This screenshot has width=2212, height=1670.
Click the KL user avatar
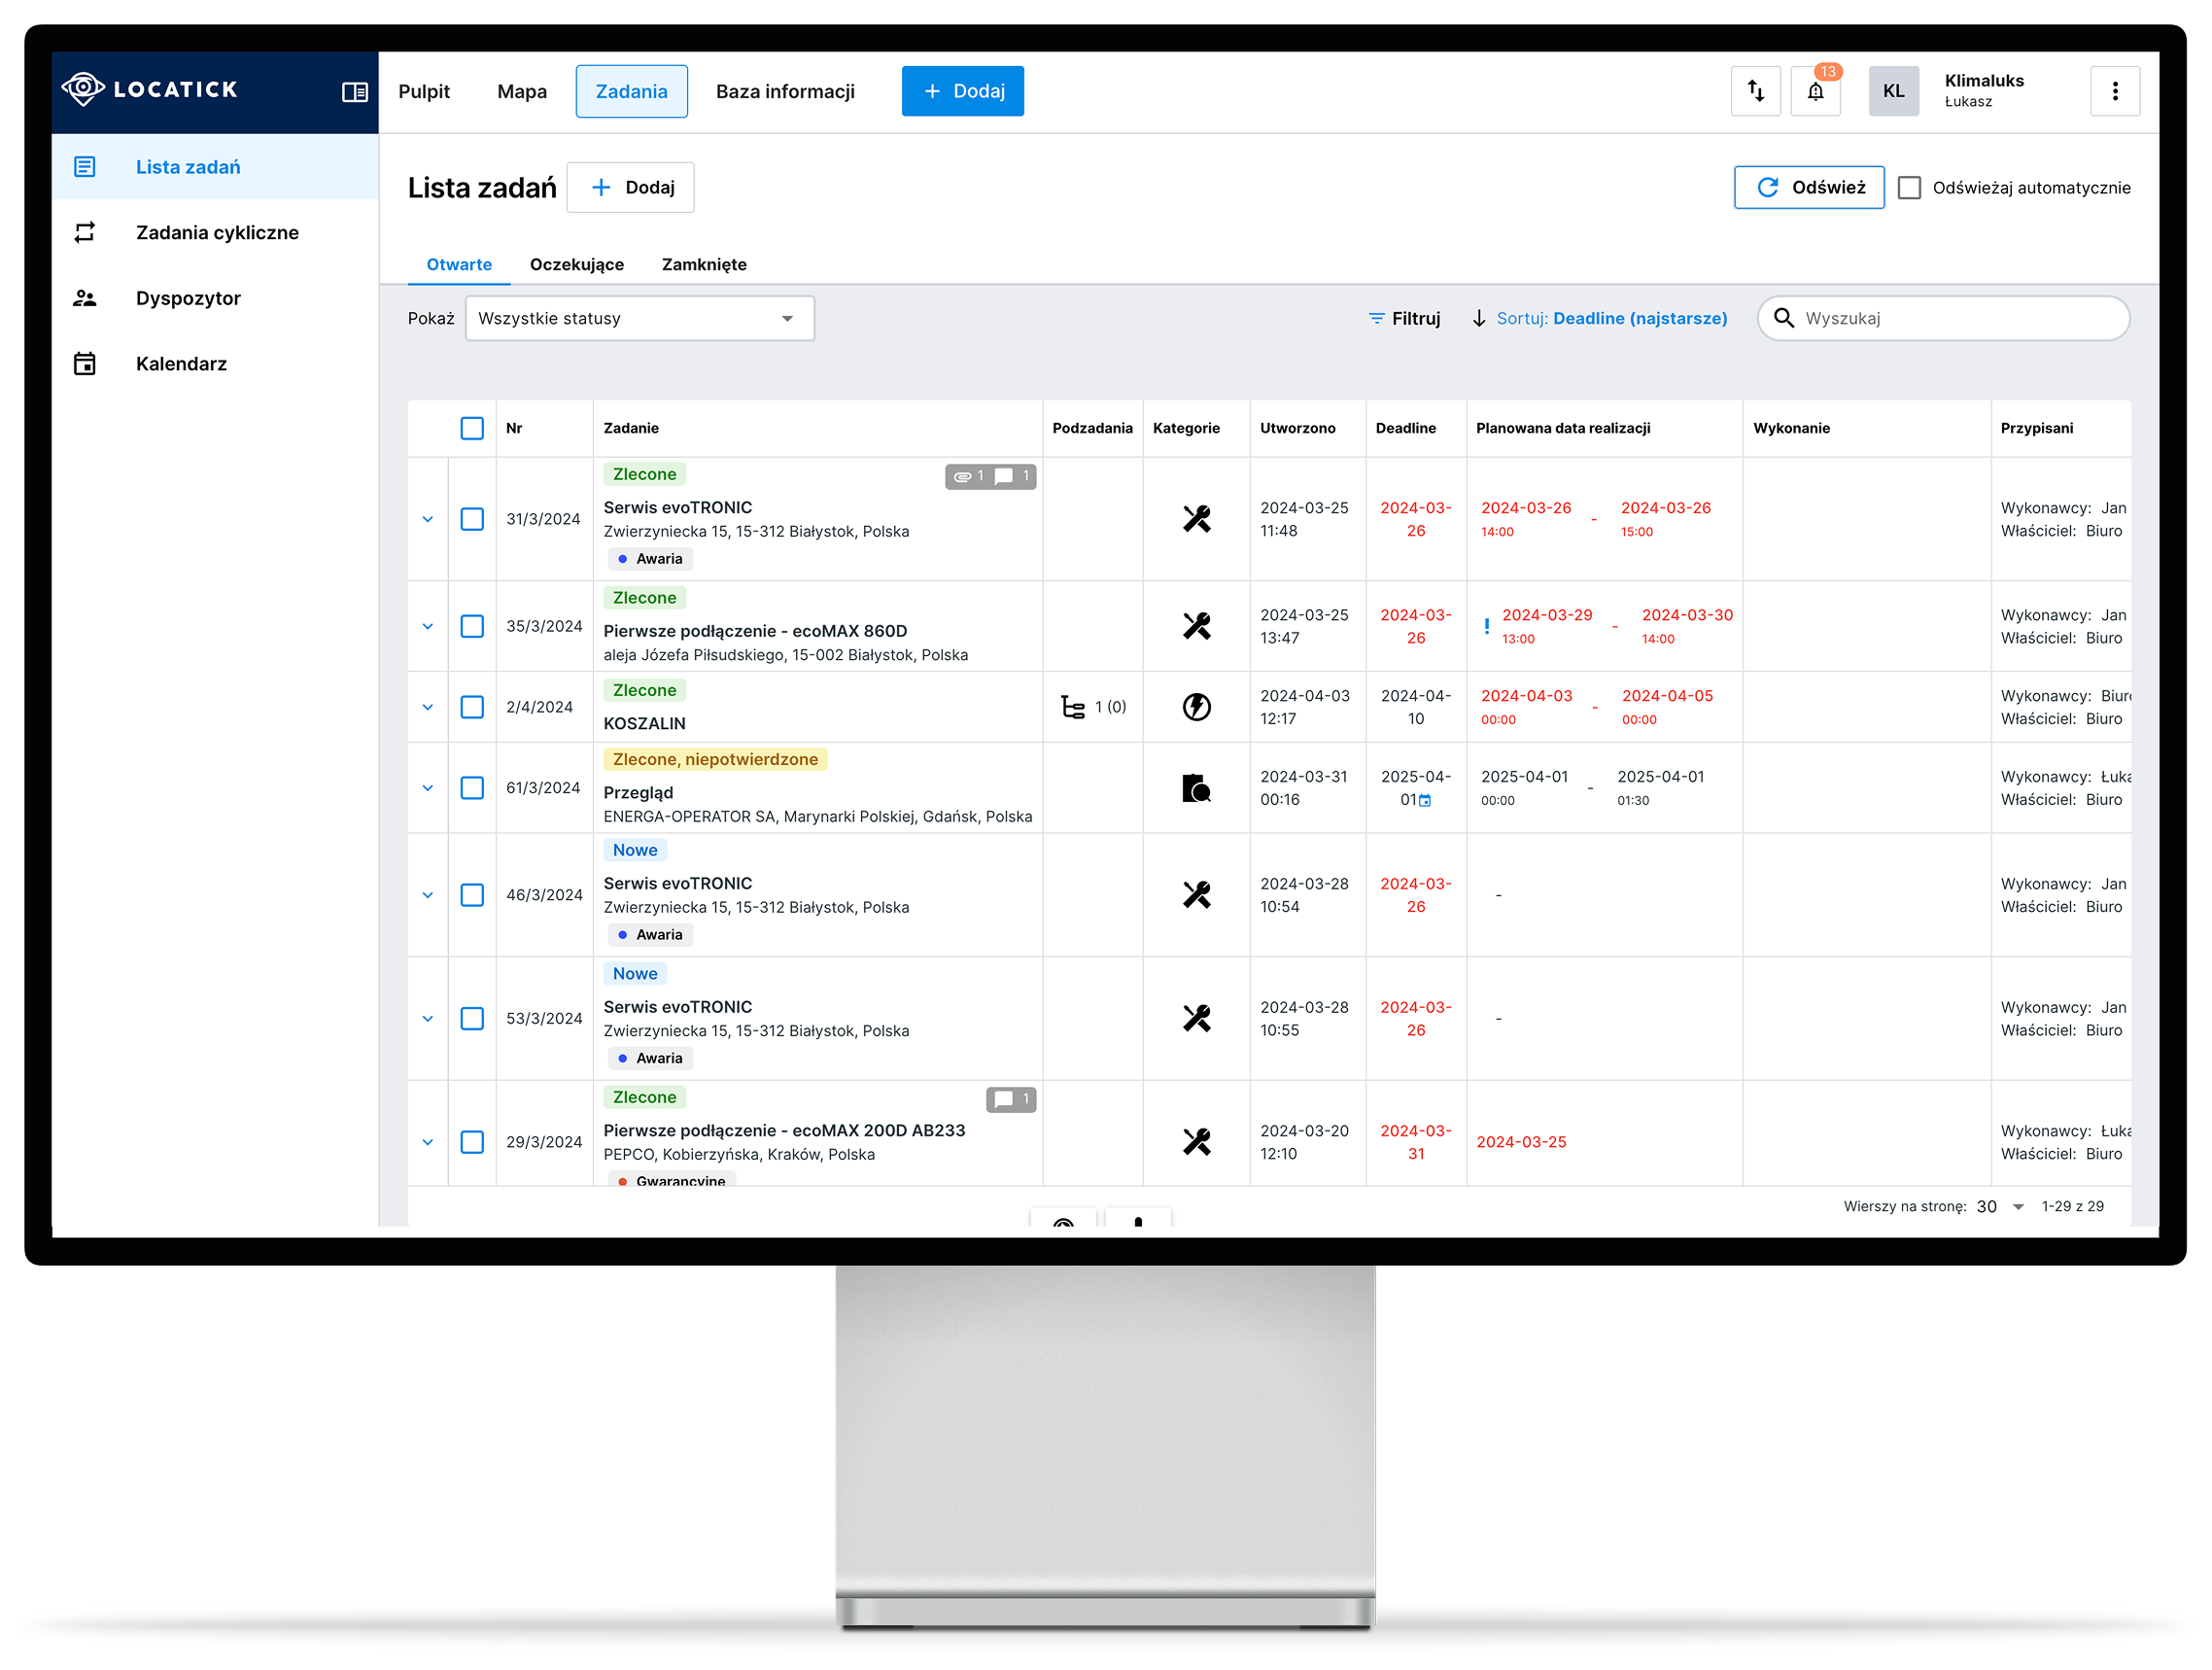tap(1893, 91)
